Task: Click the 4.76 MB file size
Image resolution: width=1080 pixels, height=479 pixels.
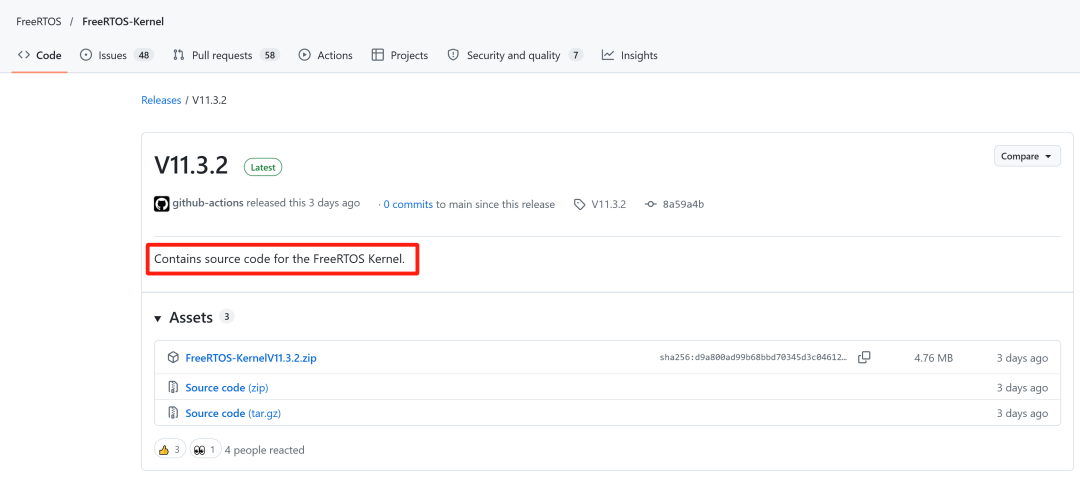Action: tap(933, 358)
